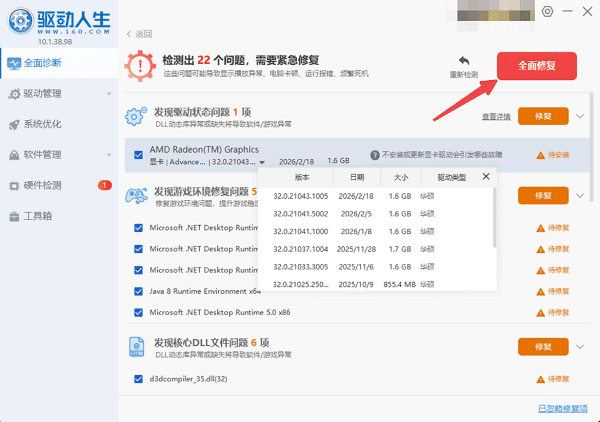This screenshot has height=422, width=600.
Task: Select version 32.0.21037.1004 in popup
Action: click(x=377, y=249)
